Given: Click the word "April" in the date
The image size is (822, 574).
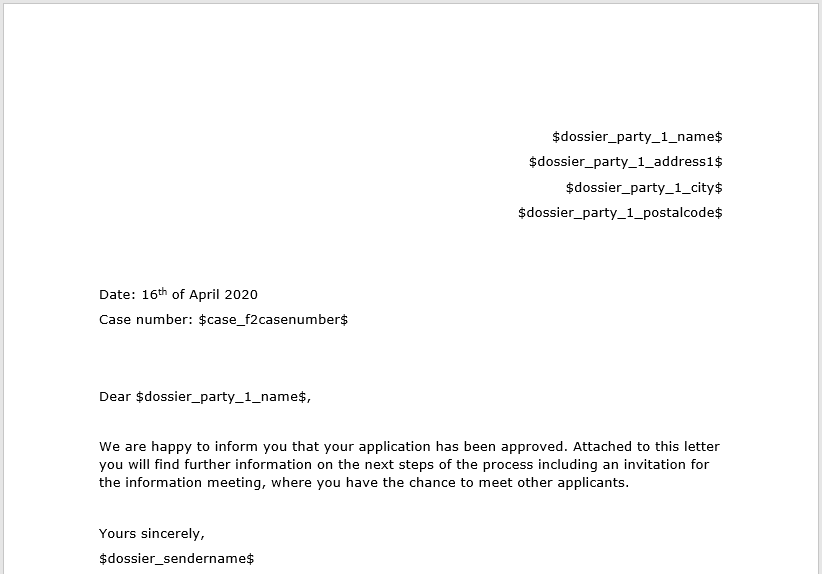Looking at the screenshot, I should (x=205, y=295).
